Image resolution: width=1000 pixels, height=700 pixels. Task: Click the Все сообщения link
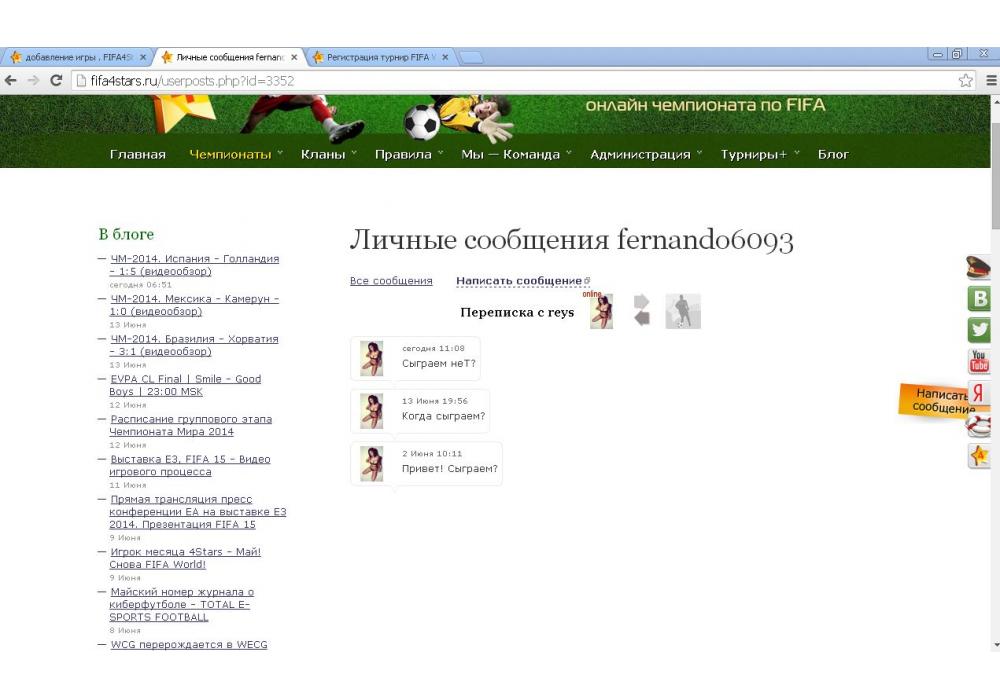(391, 281)
